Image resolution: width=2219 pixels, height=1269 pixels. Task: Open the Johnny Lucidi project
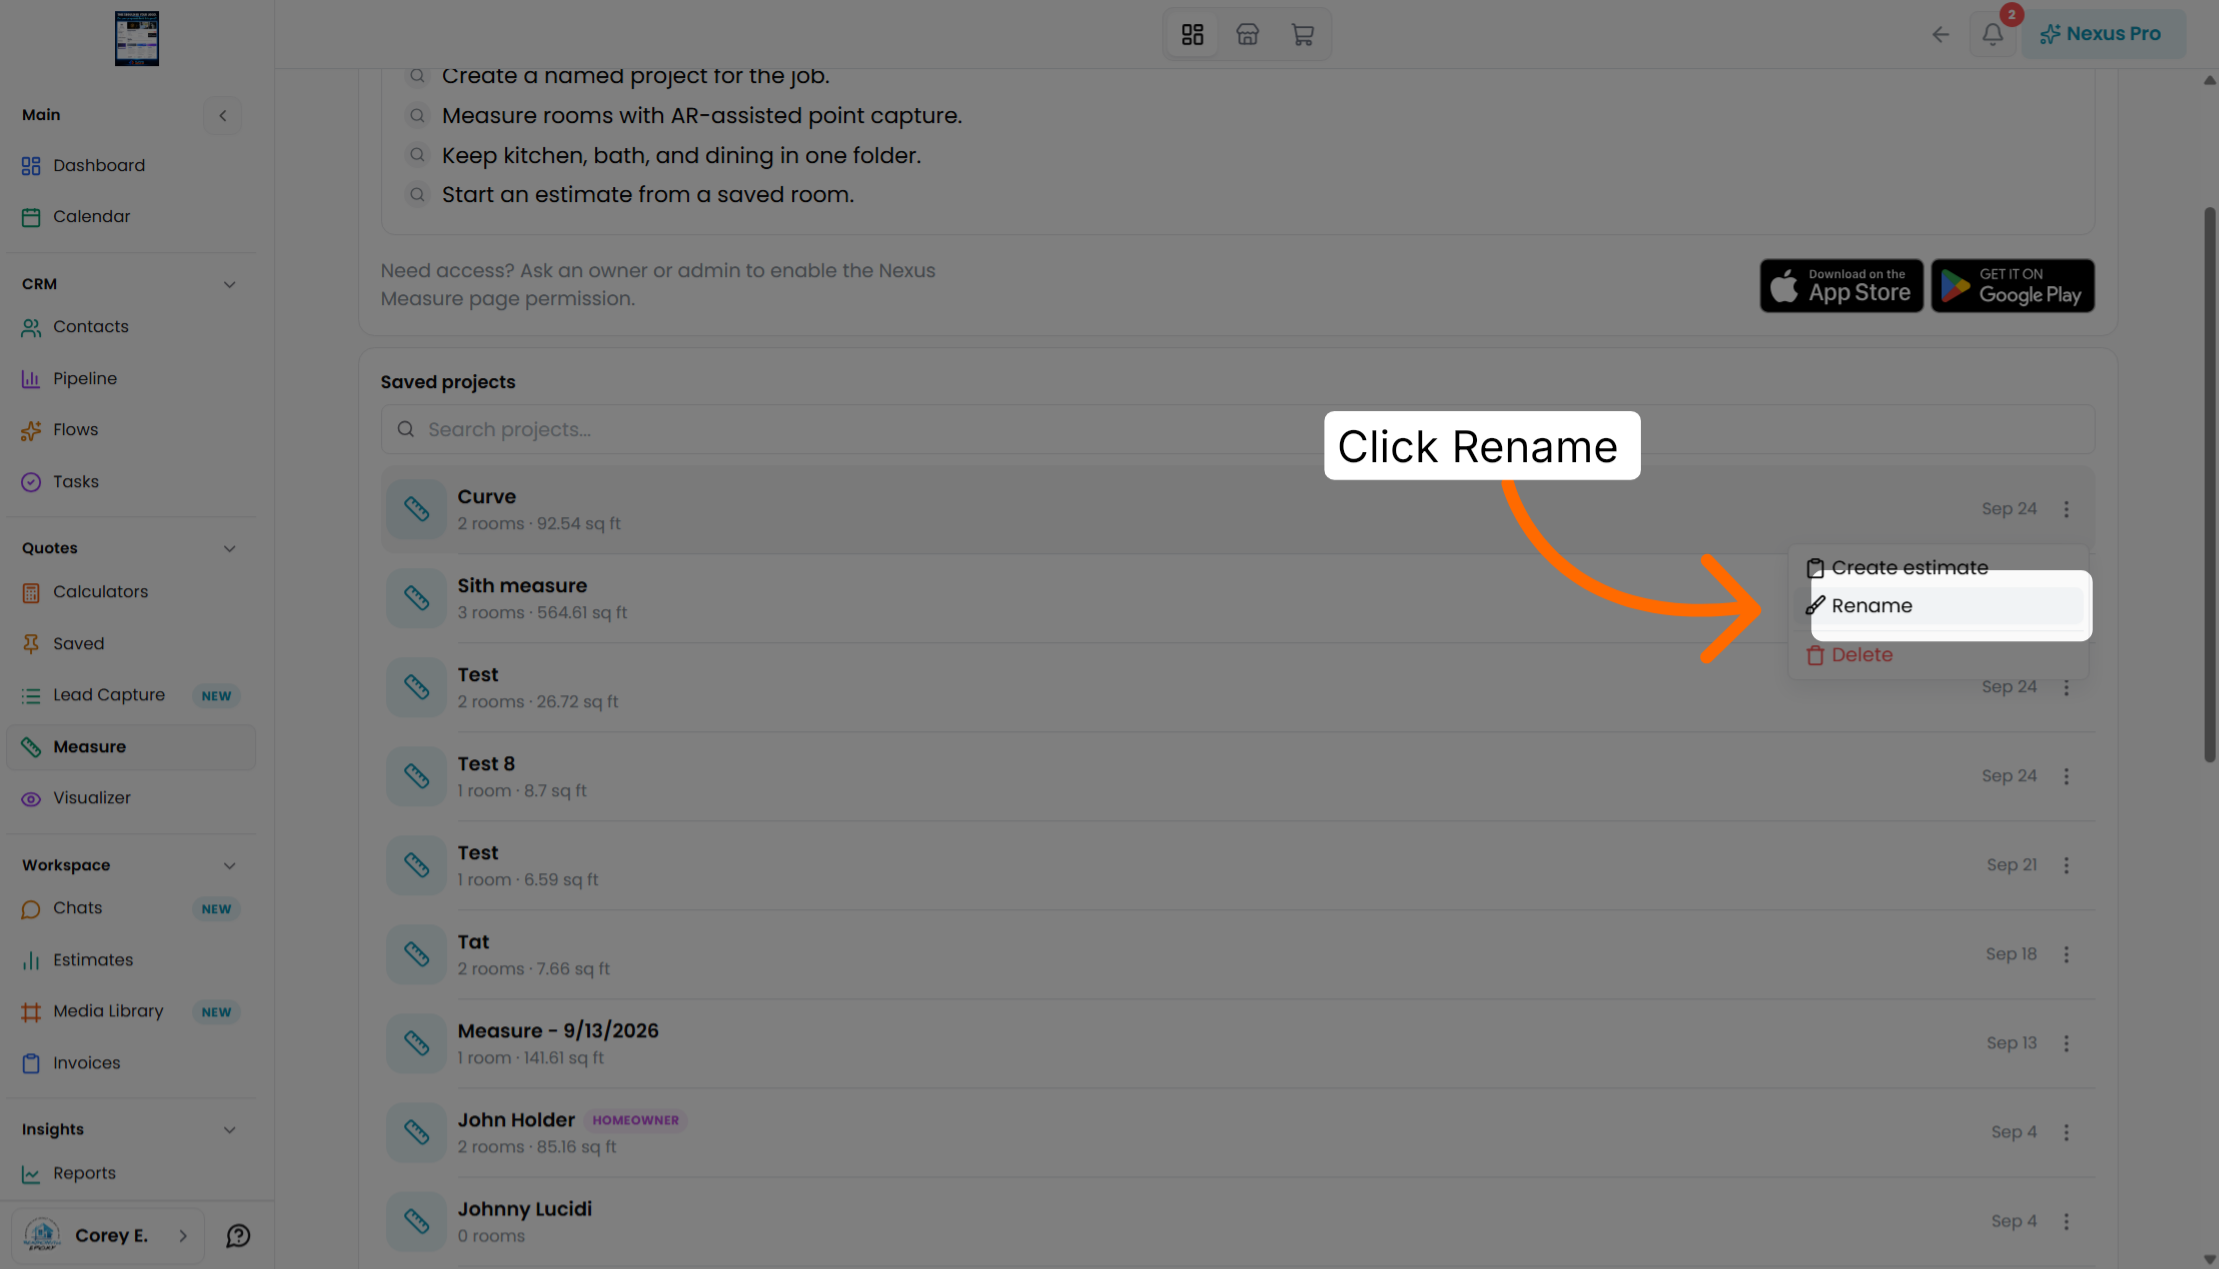pos(1237,1221)
